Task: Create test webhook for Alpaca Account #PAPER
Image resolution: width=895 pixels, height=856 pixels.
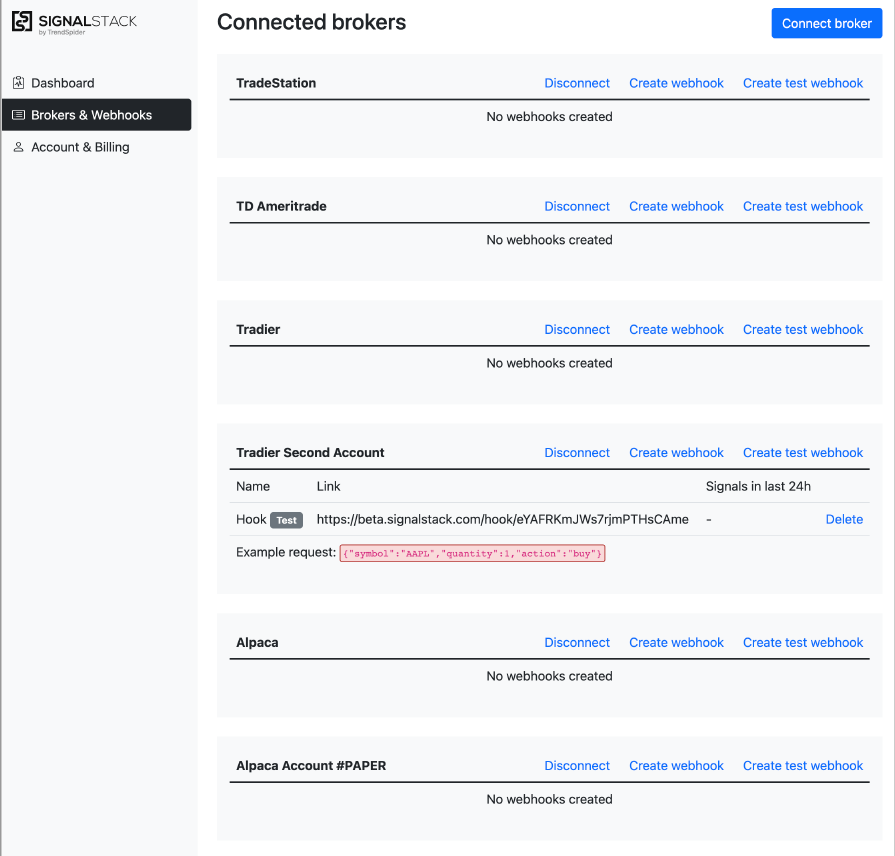Action: (803, 765)
